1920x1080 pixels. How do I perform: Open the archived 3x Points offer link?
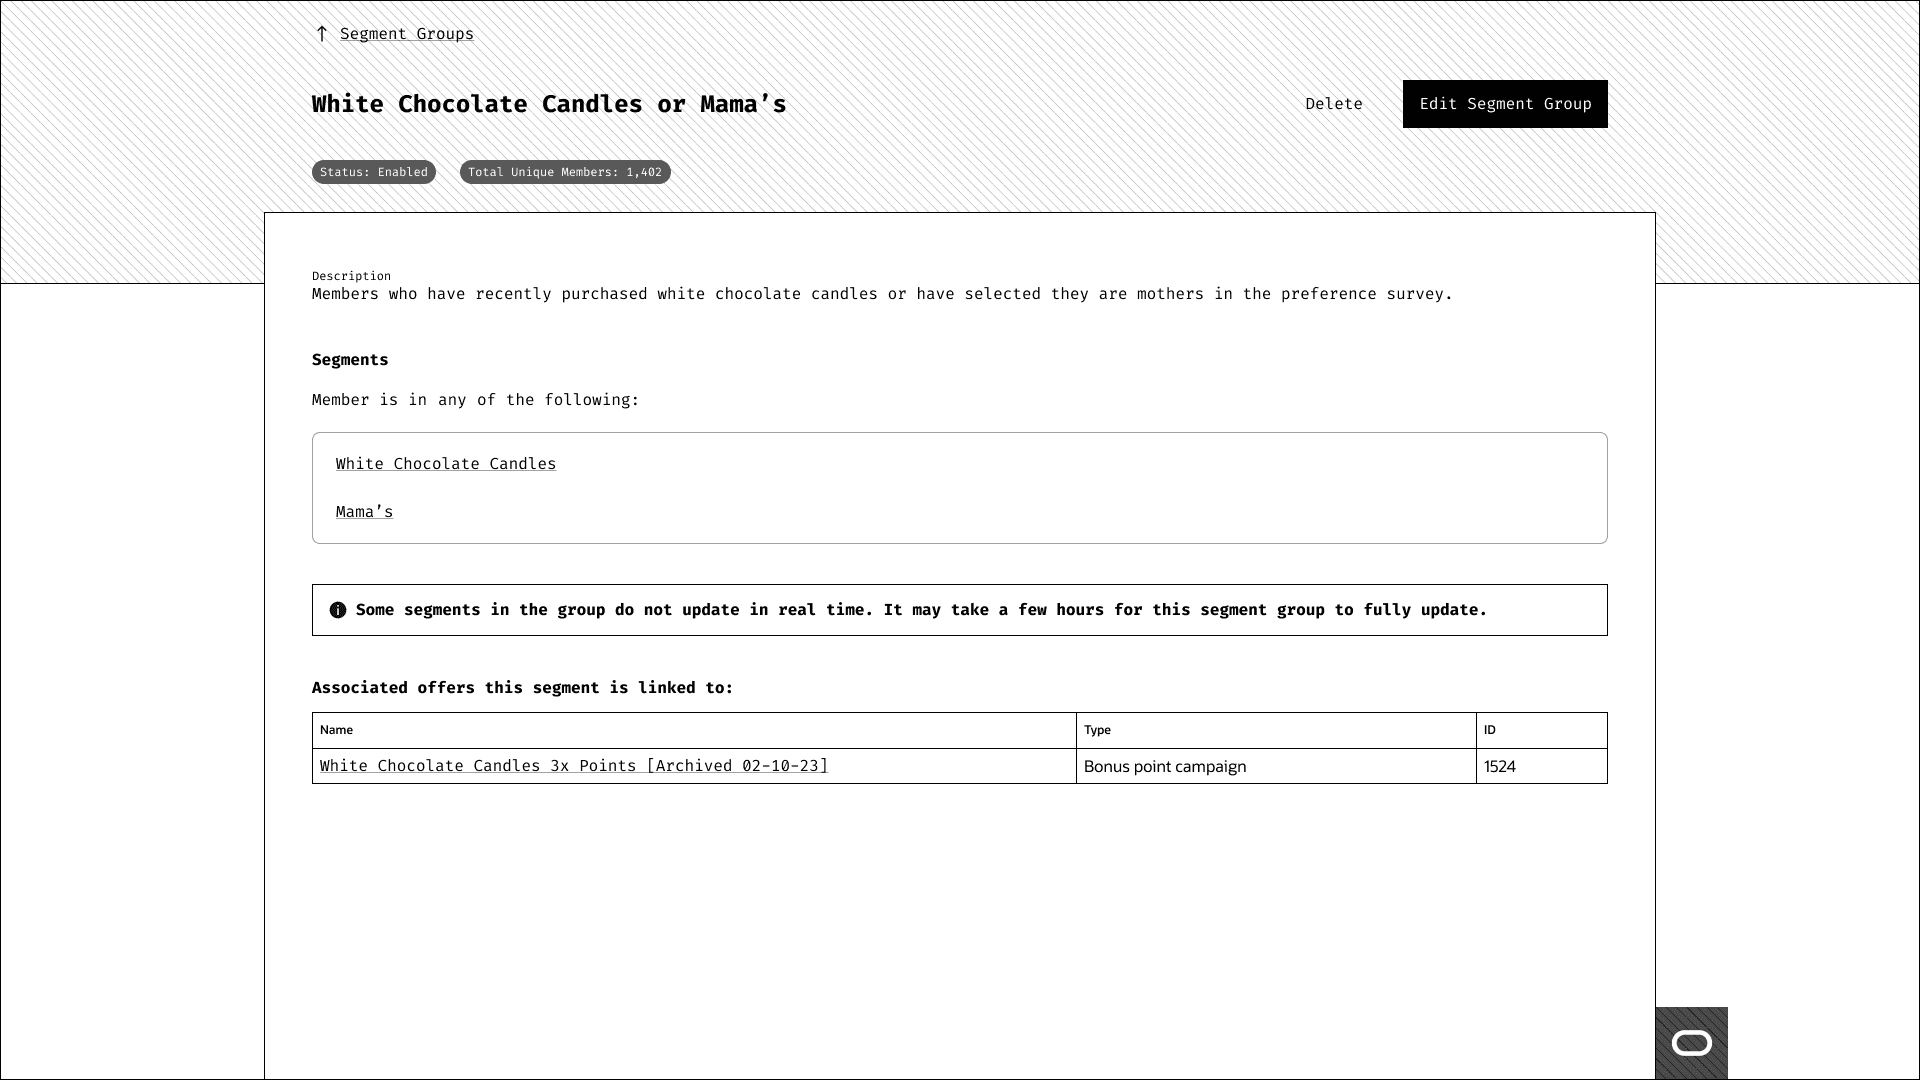(x=573, y=766)
